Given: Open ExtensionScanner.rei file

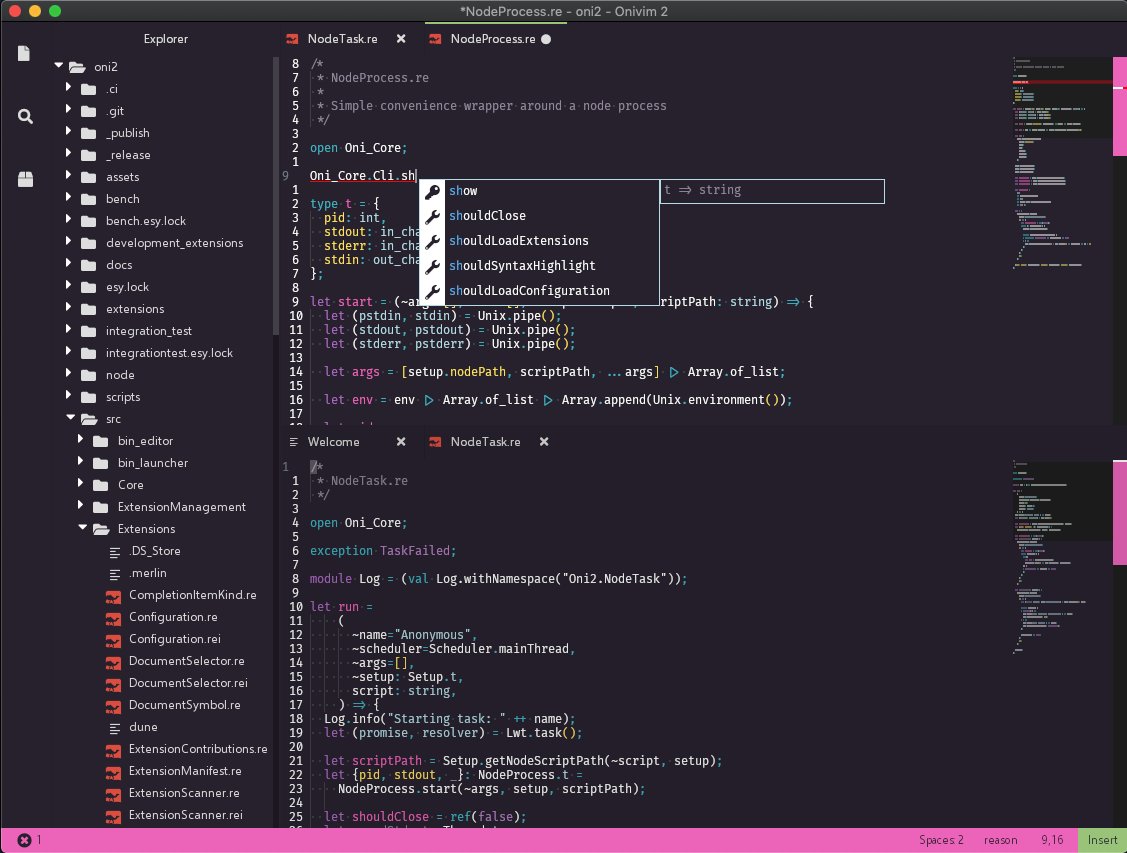Looking at the screenshot, I should pos(185,816).
